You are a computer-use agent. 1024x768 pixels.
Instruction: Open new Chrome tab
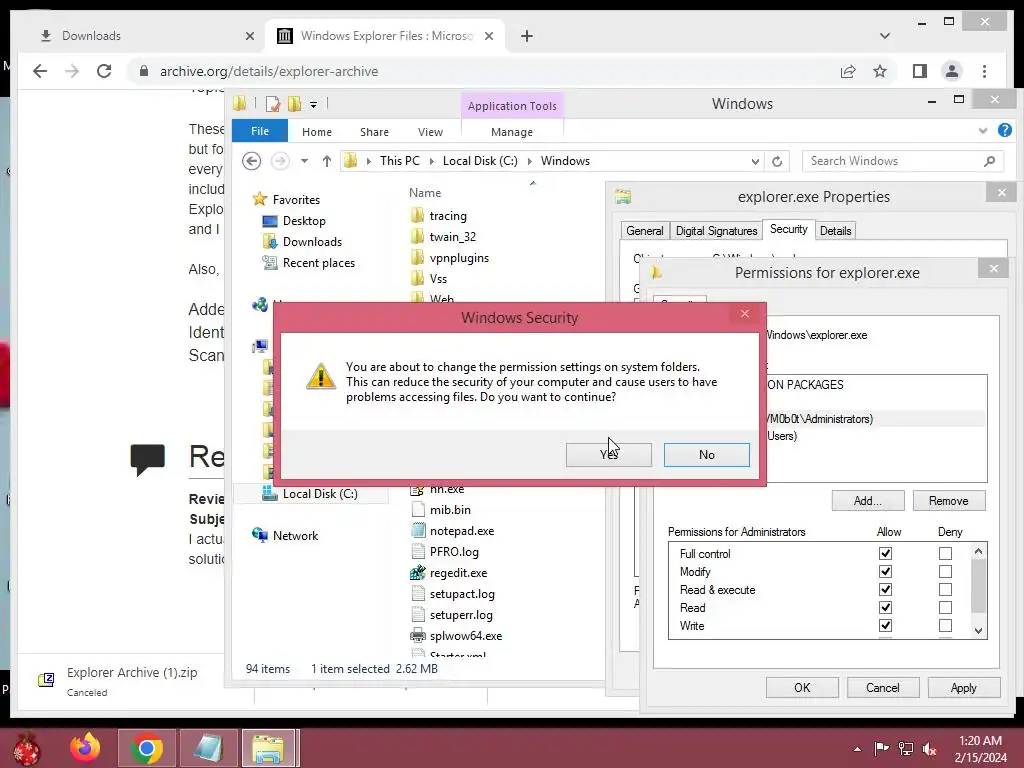point(526,36)
